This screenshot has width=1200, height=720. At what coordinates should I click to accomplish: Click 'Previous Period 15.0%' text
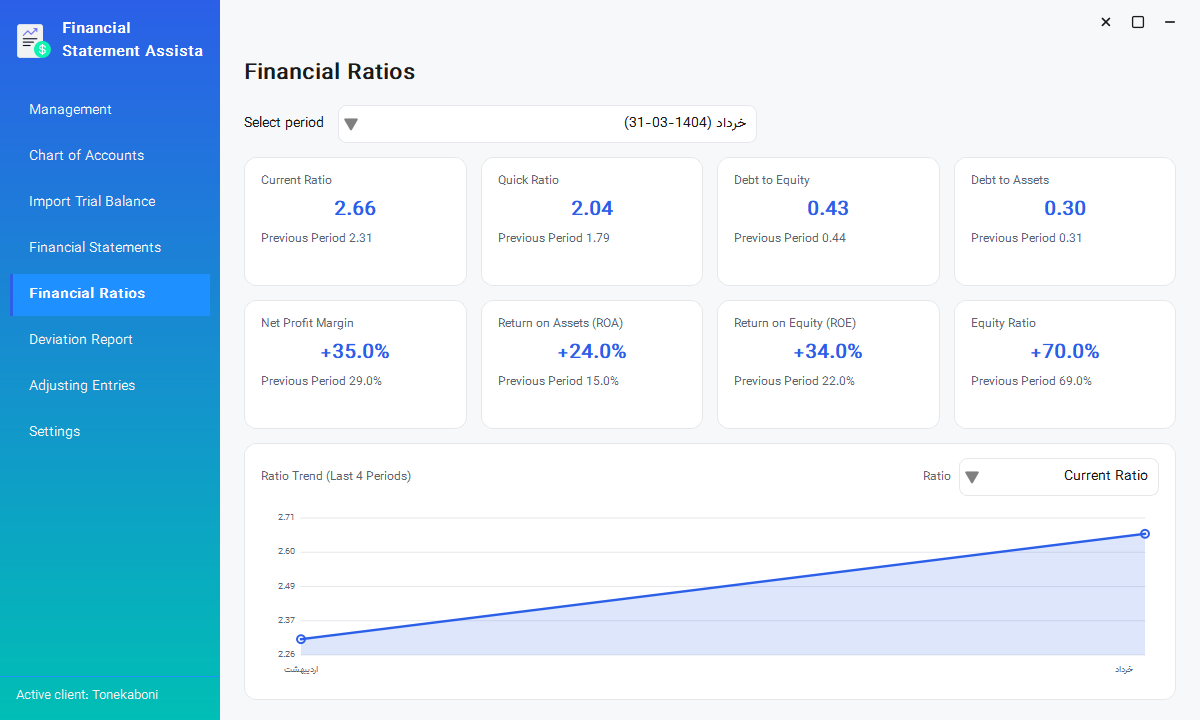click(558, 381)
